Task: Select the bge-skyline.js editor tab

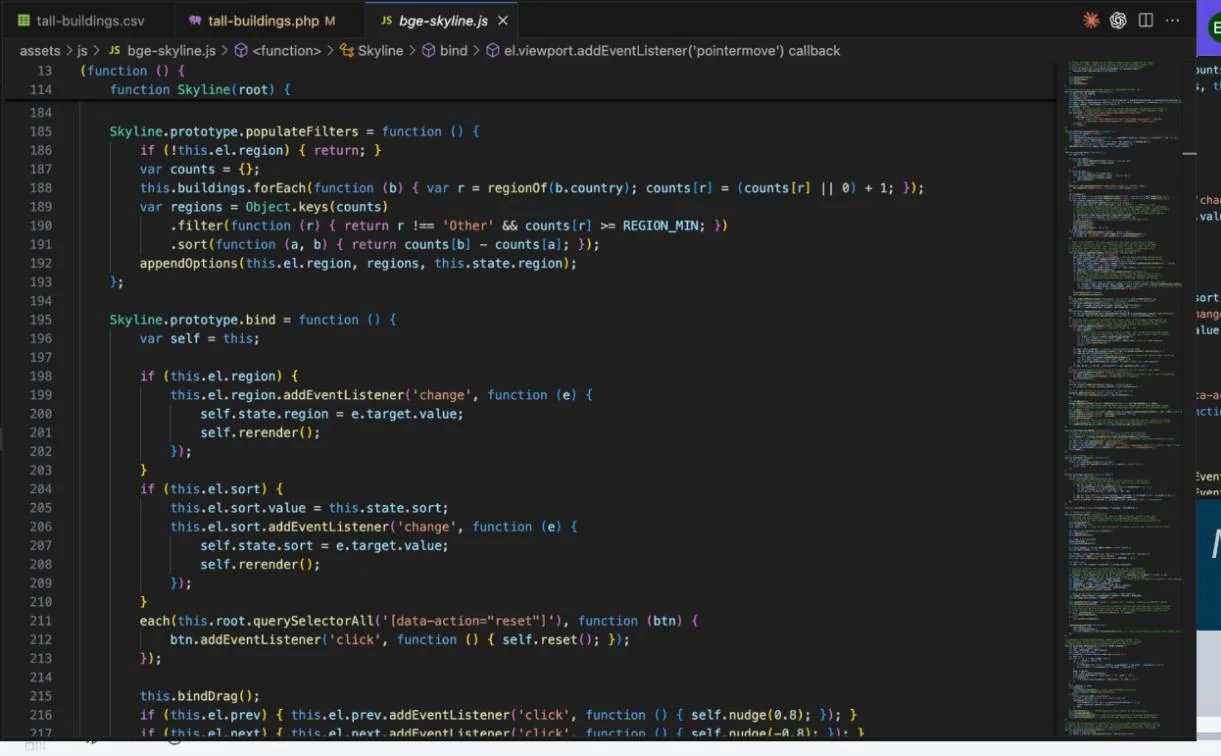Action: coord(443,20)
